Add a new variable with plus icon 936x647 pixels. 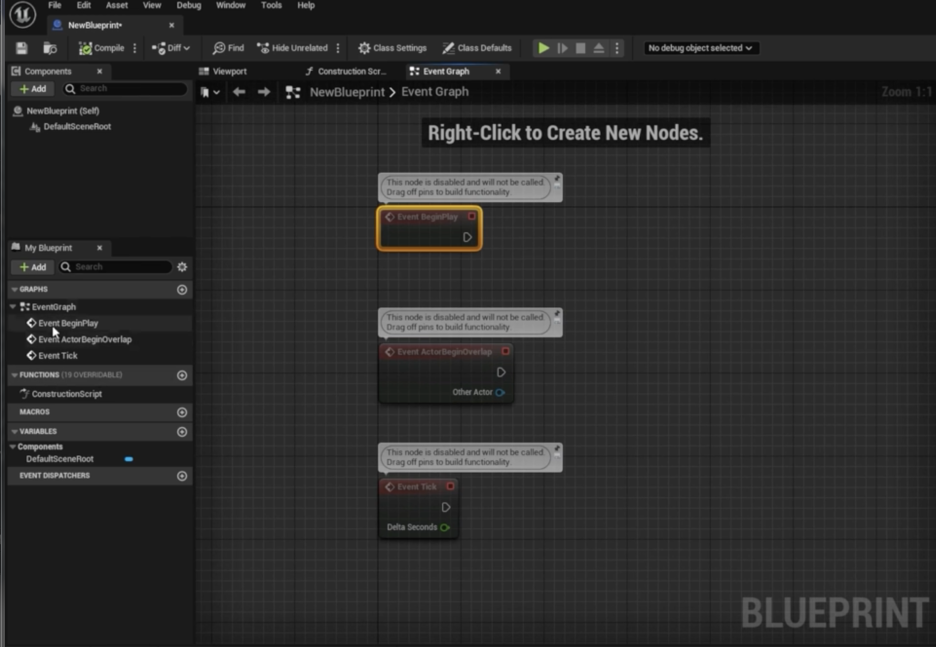click(x=182, y=432)
